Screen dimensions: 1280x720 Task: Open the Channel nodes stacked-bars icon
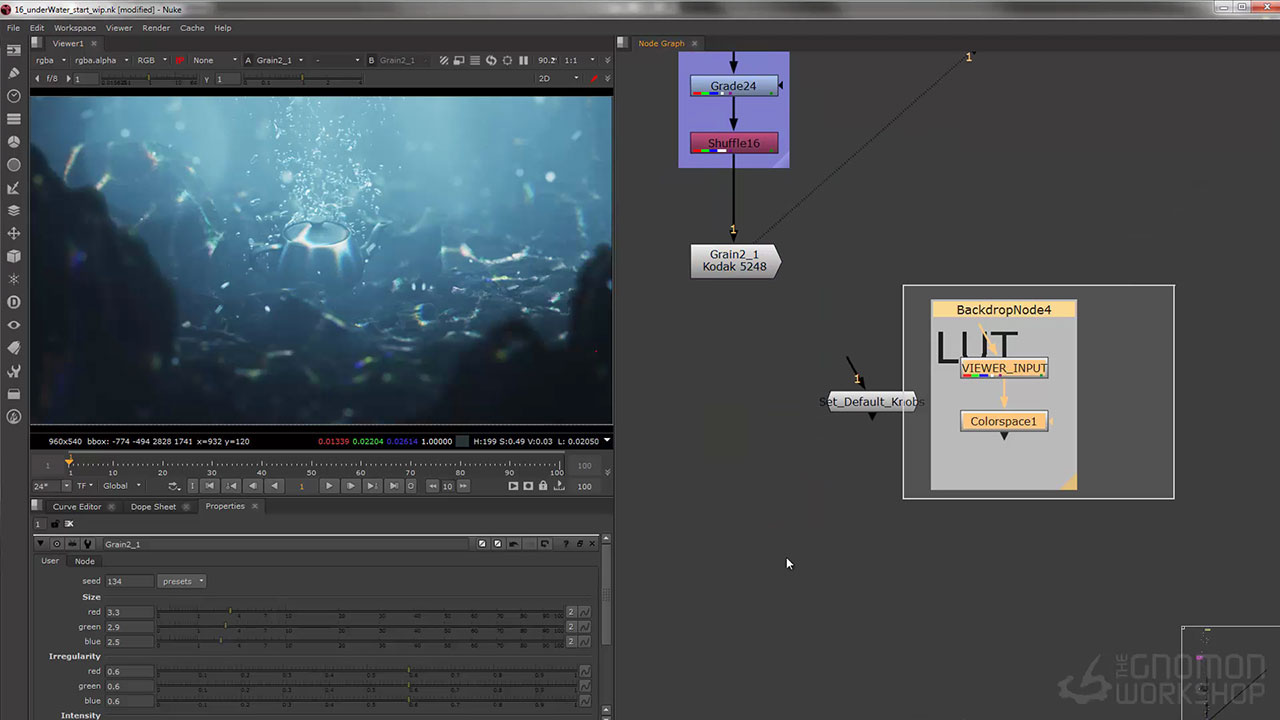point(14,119)
